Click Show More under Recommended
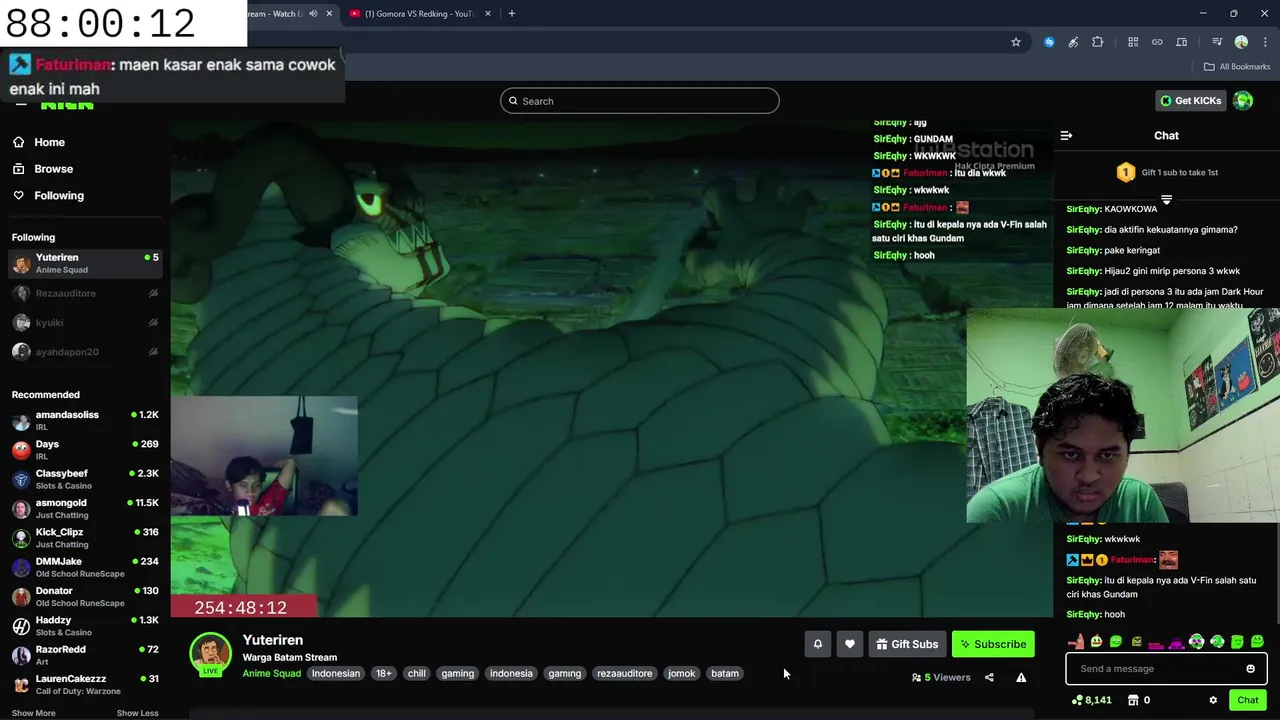Viewport: 1280px width, 720px height. pos(33,713)
